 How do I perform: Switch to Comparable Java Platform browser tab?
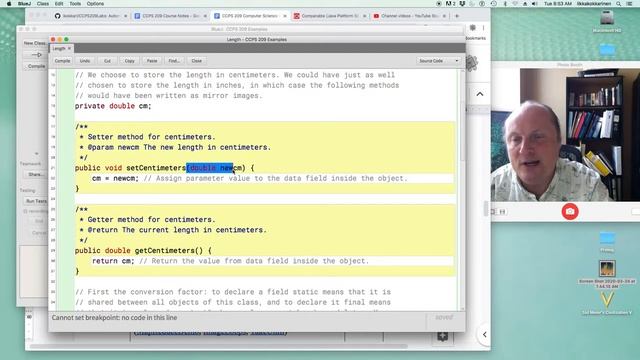329,16
